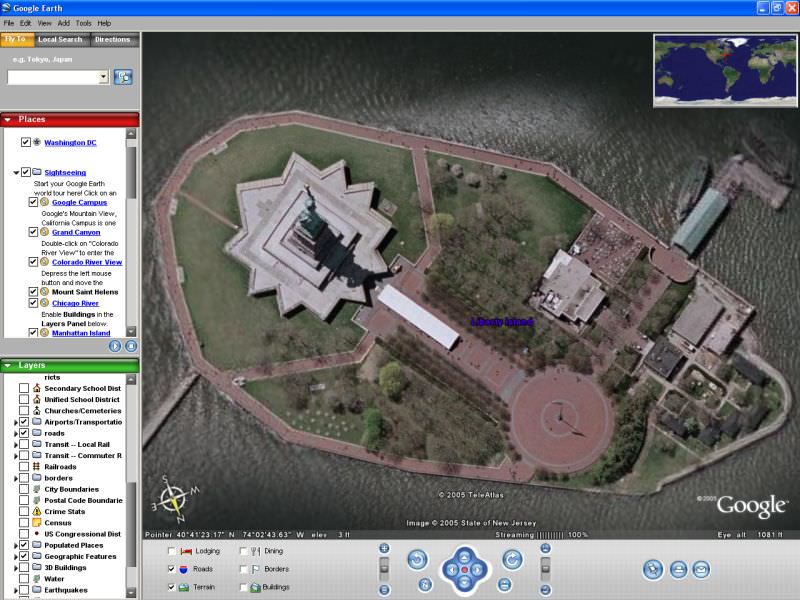Uncheck the Terrain checkbox
This screenshot has width=800, height=600.
(x=171, y=587)
